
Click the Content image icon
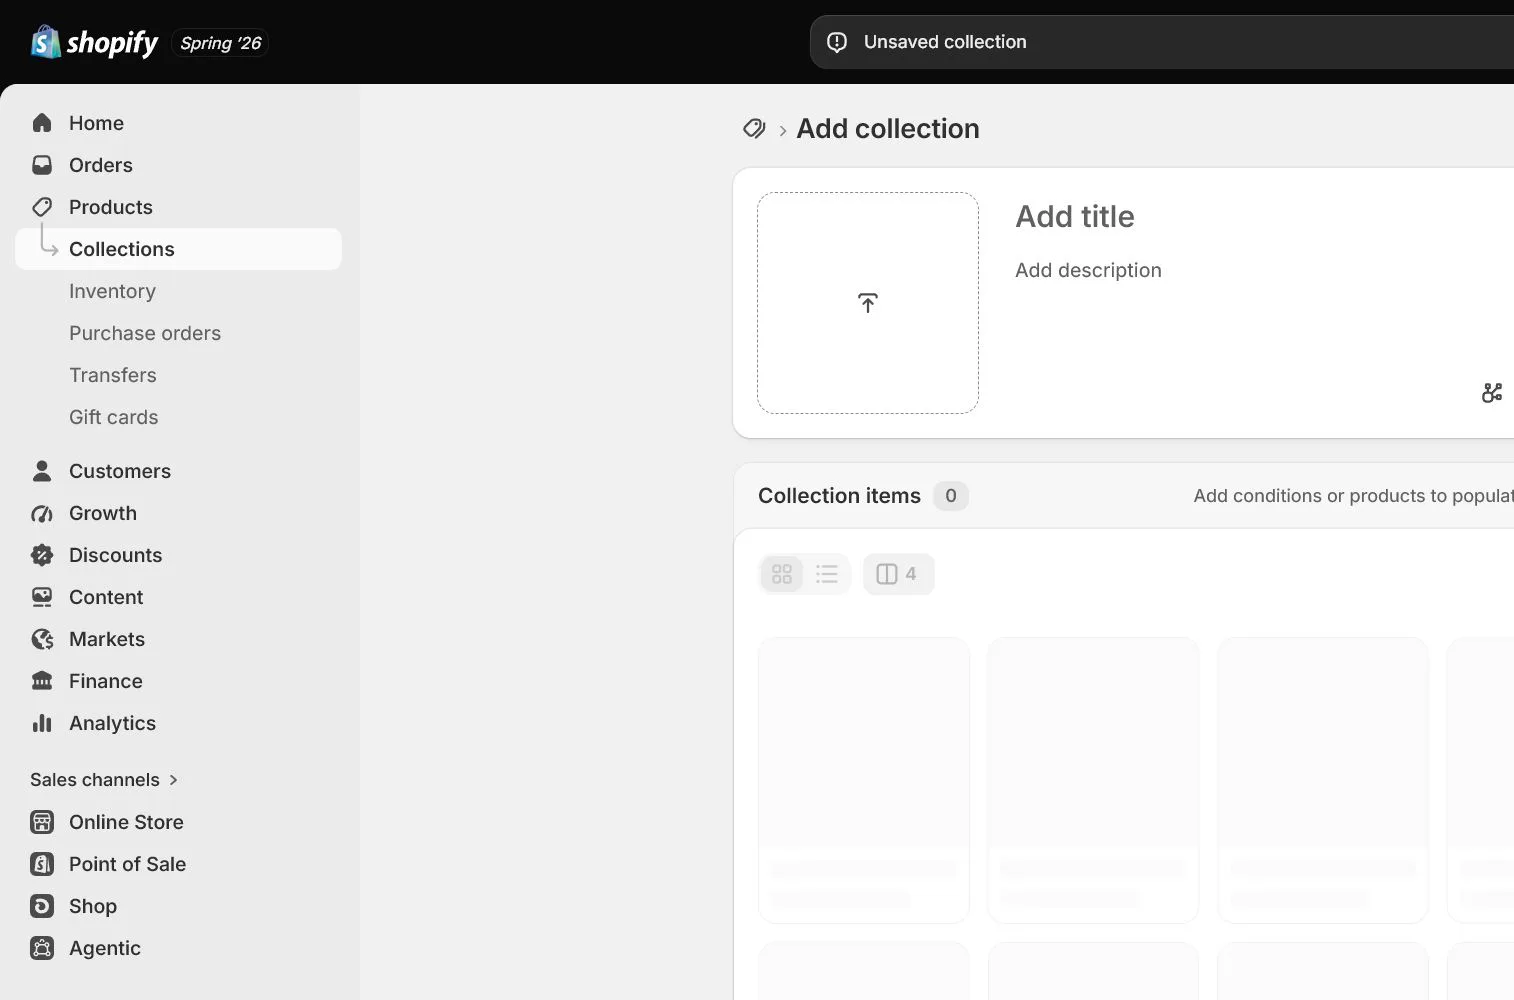pyautogui.click(x=42, y=597)
